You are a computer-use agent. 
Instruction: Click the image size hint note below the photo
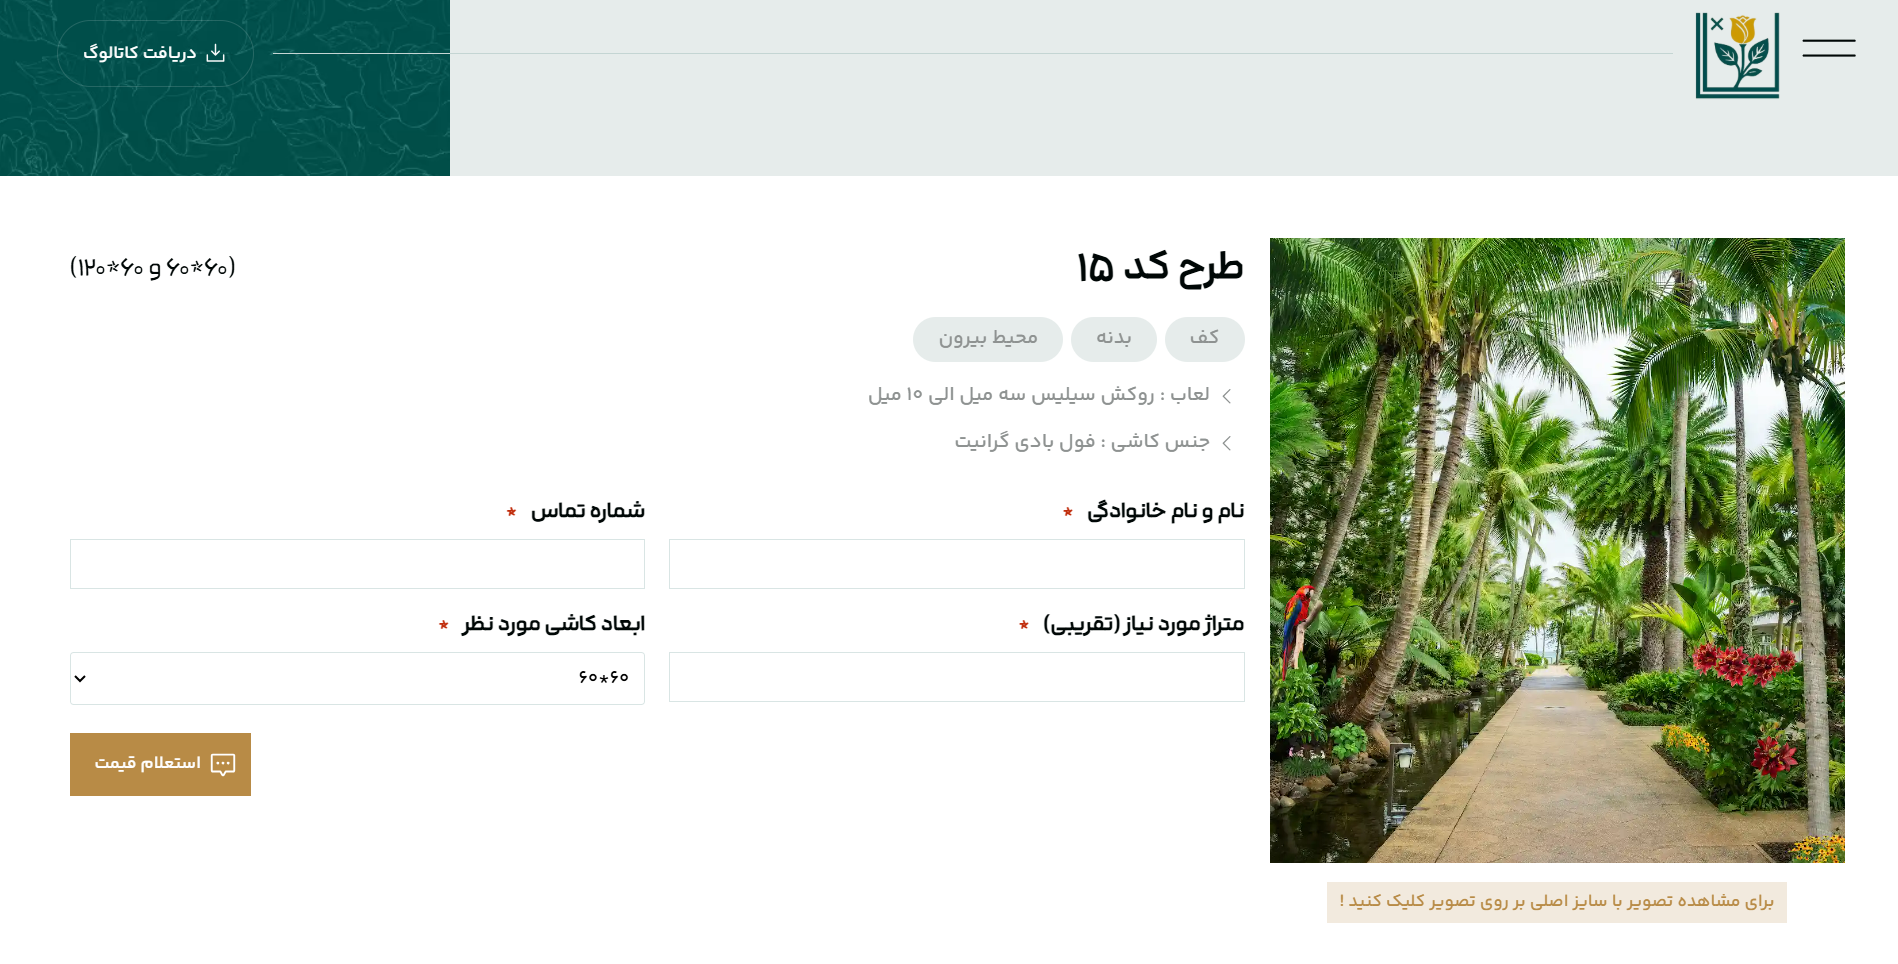tap(1556, 902)
